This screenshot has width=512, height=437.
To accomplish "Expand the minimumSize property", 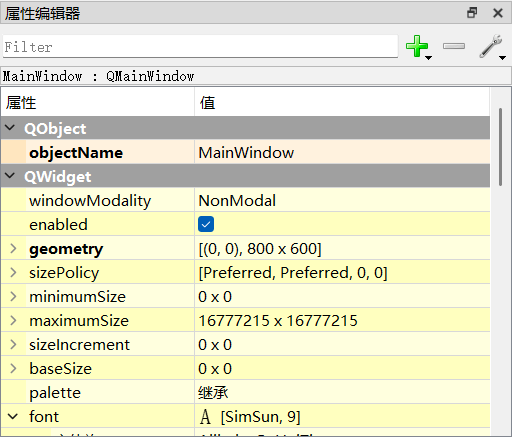I will tap(13, 297).
